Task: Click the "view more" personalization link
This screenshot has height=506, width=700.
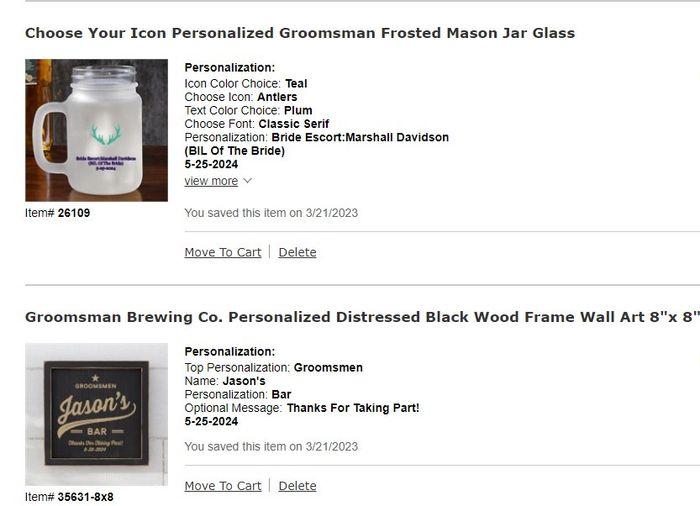Action: pyautogui.click(x=211, y=181)
